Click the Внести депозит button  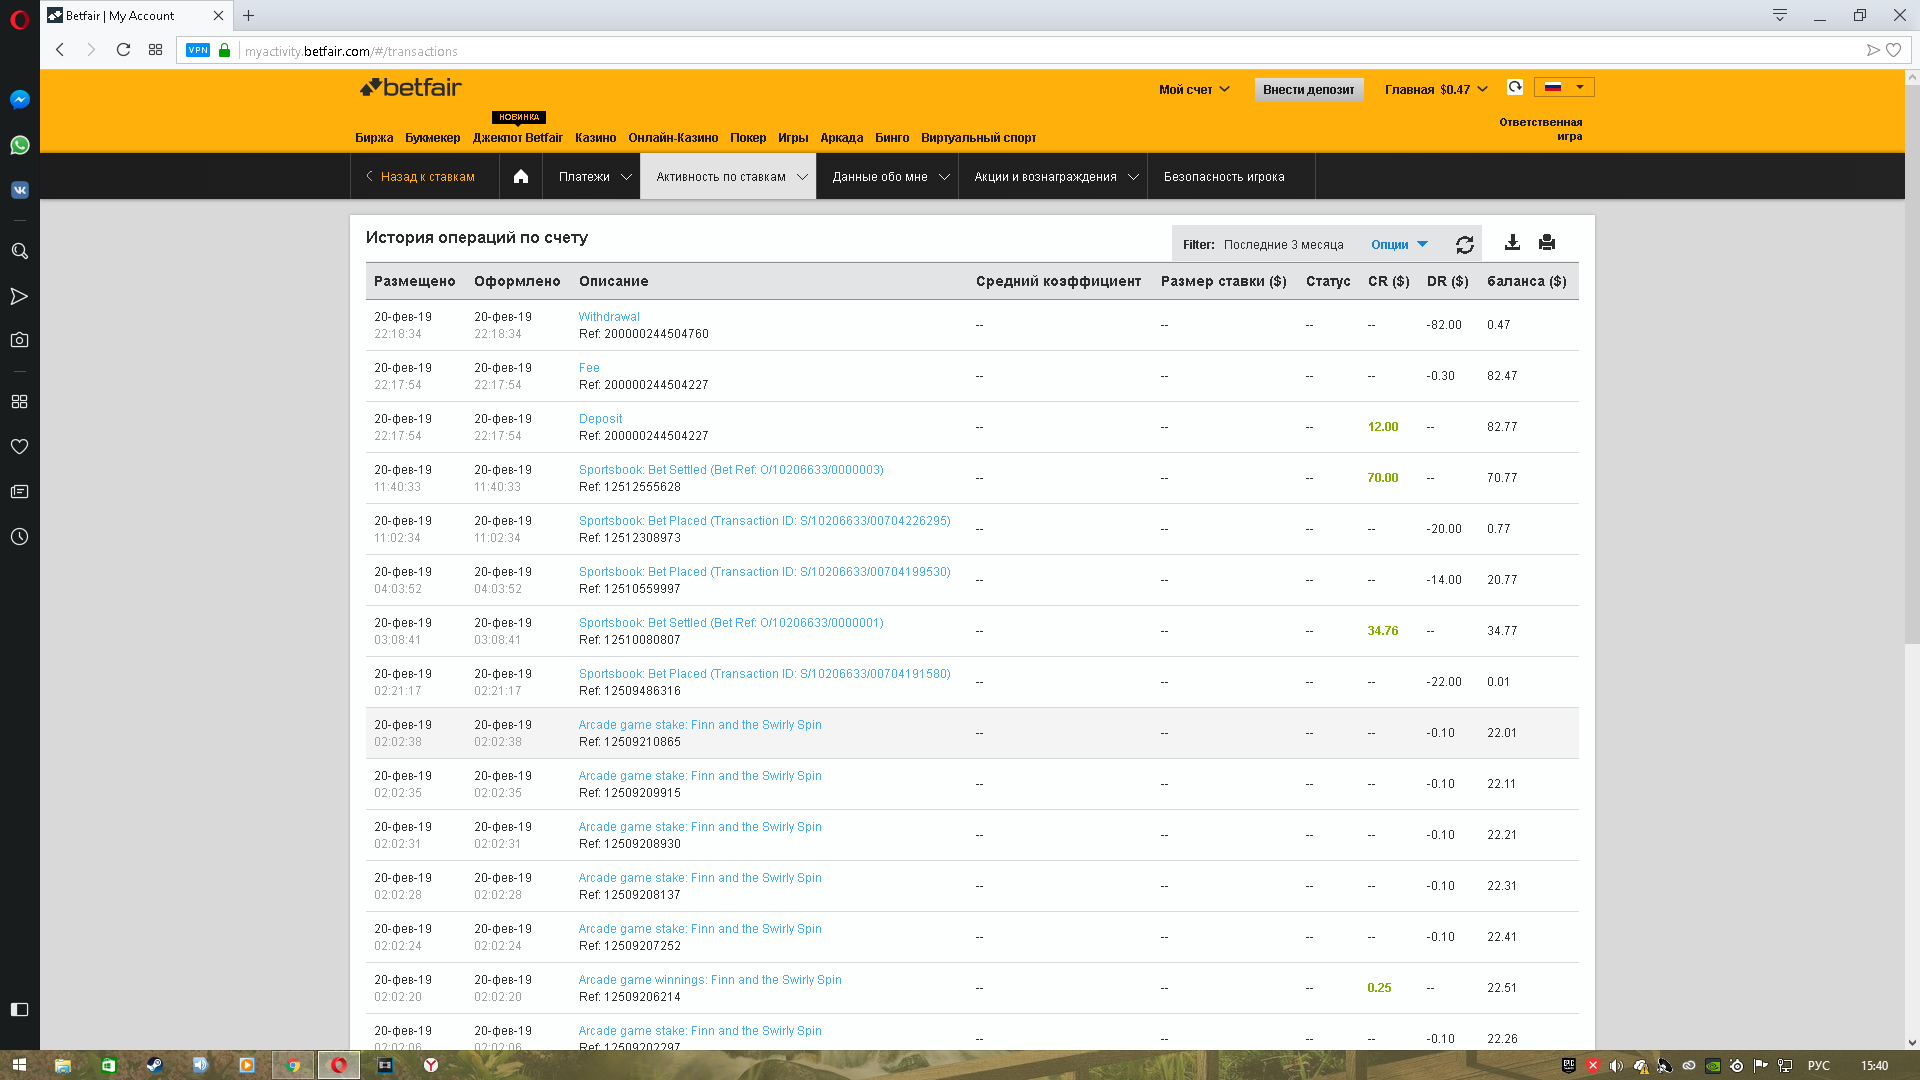click(x=1308, y=90)
